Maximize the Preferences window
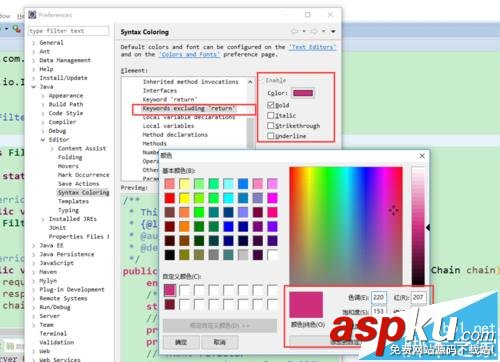500x362 pixels. coord(308,15)
